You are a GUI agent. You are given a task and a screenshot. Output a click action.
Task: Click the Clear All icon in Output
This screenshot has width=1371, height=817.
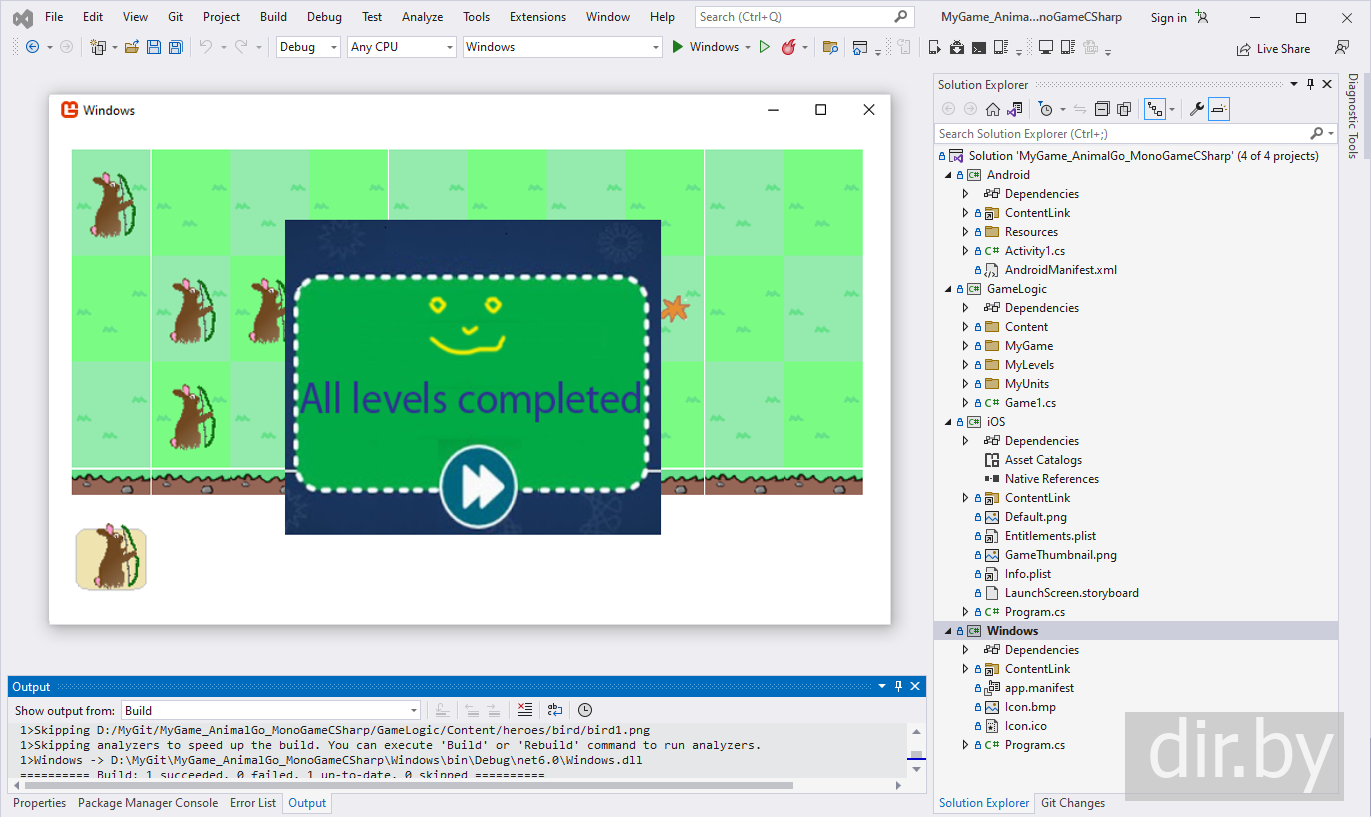(525, 710)
